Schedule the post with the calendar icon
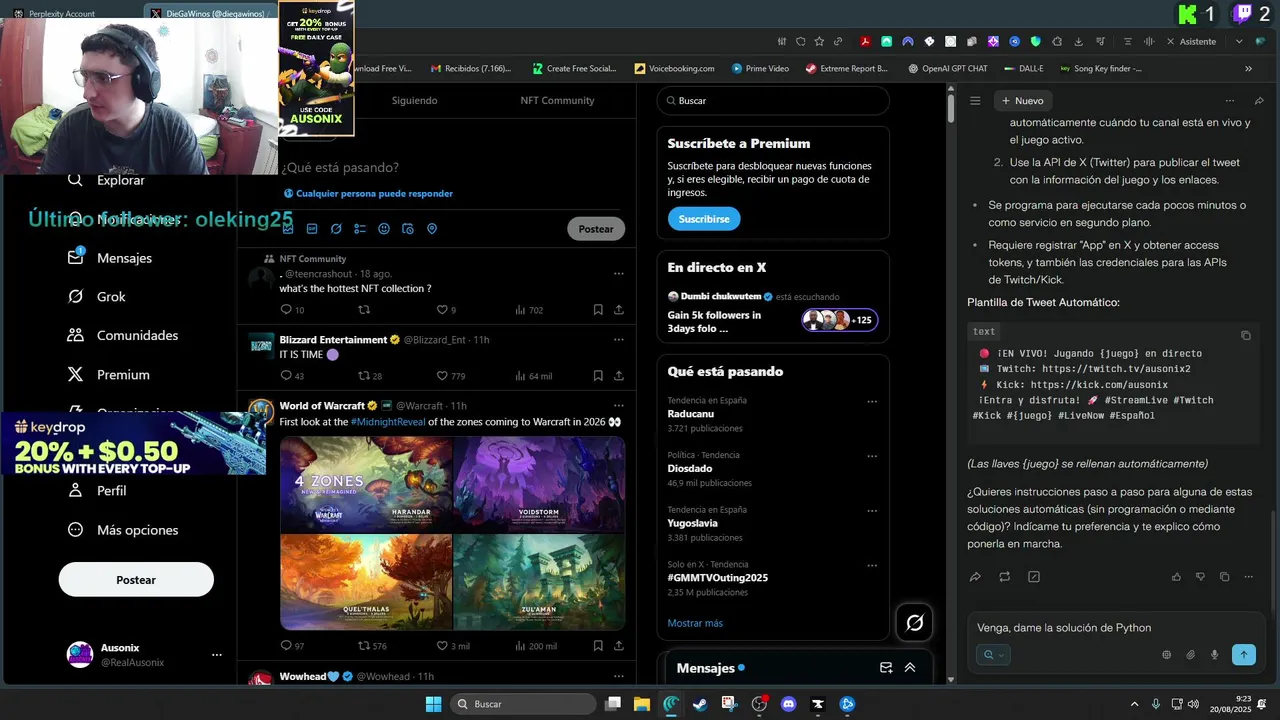 click(408, 229)
